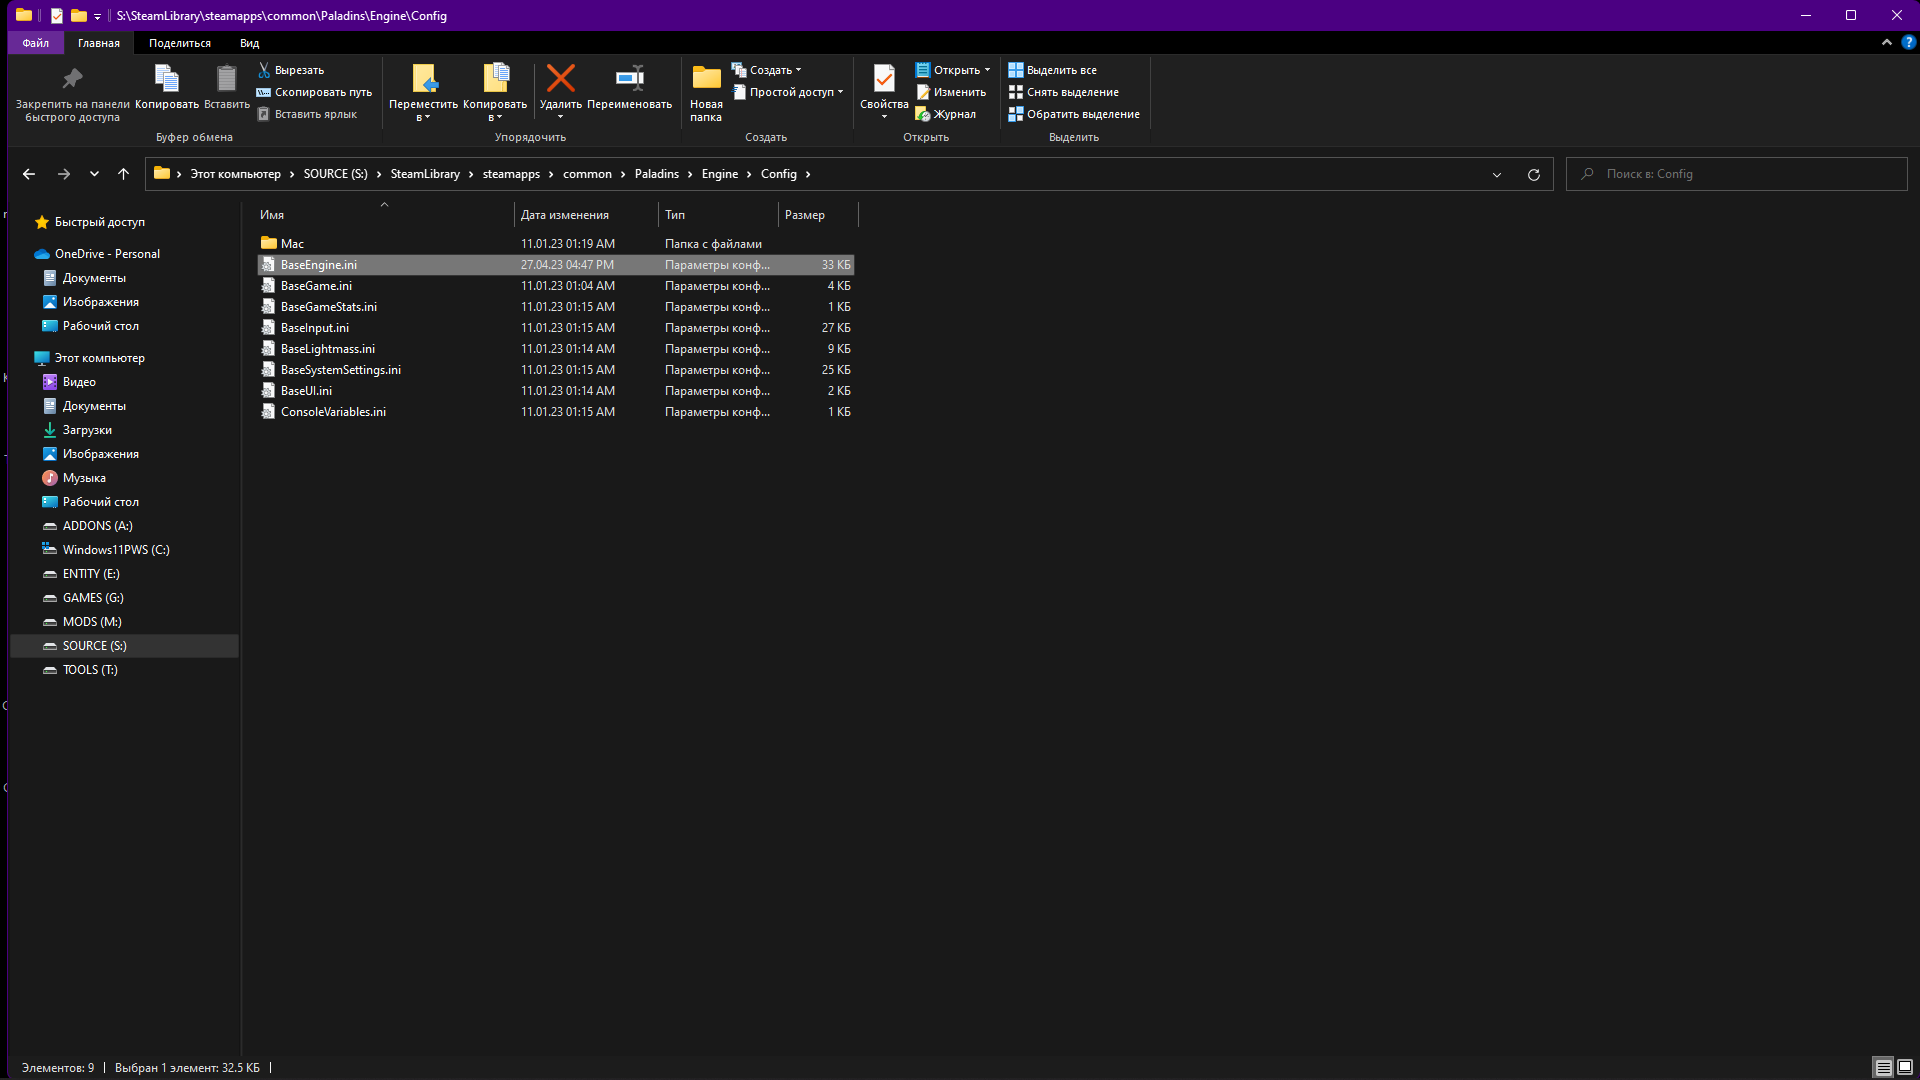
Task: Select all items (Выделить все)
Action: pyautogui.click(x=1053, y=70)
